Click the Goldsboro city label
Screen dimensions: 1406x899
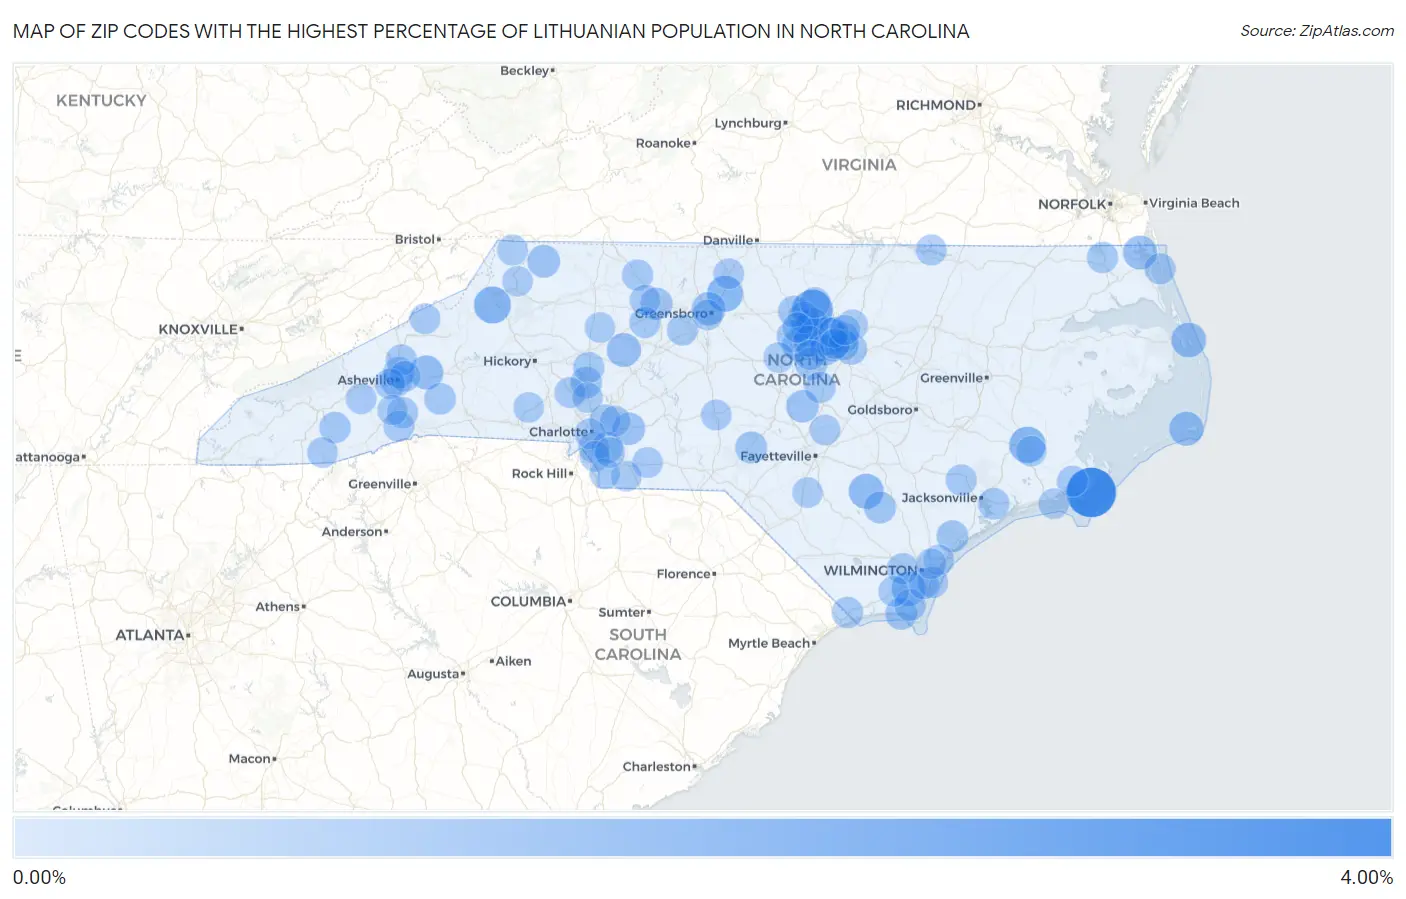pyautogui.click(x=880, y=410)
